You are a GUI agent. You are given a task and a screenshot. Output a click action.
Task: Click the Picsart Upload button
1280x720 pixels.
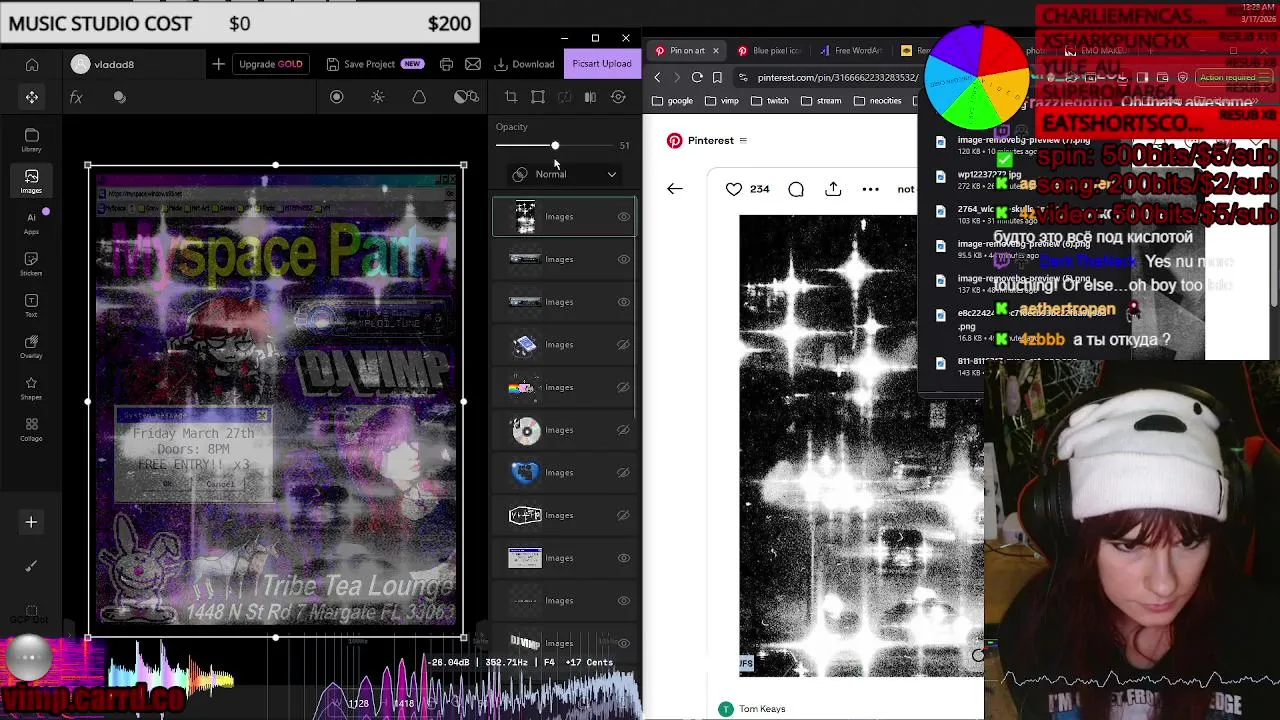(602, 64)
